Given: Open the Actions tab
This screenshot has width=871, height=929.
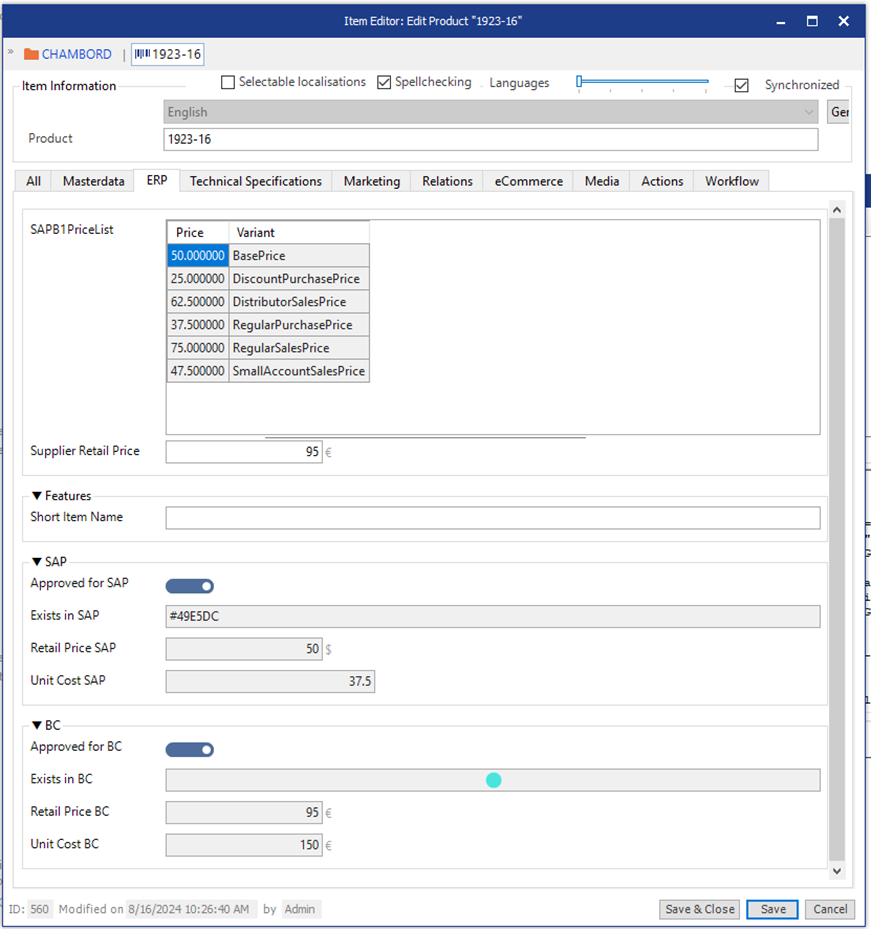Looking at the screenshot, I should 662,181.
